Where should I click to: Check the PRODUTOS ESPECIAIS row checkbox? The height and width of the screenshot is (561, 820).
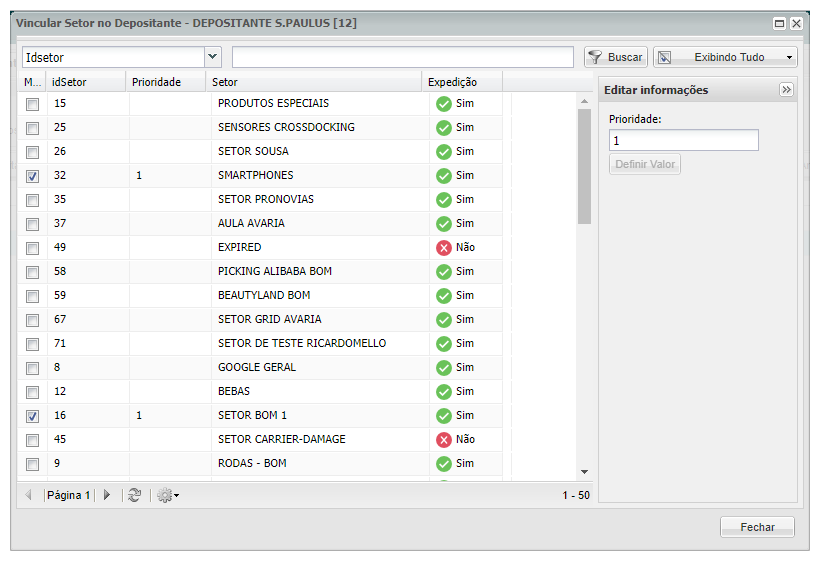click(x=32, y=104)
